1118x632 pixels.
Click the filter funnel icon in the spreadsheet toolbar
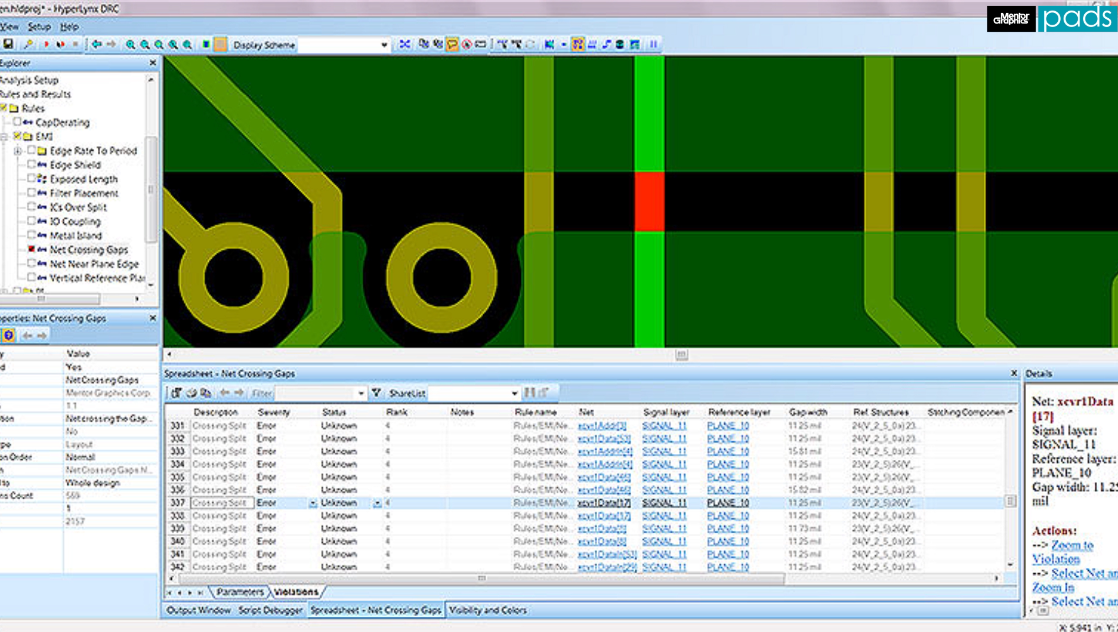pos(377,392)
